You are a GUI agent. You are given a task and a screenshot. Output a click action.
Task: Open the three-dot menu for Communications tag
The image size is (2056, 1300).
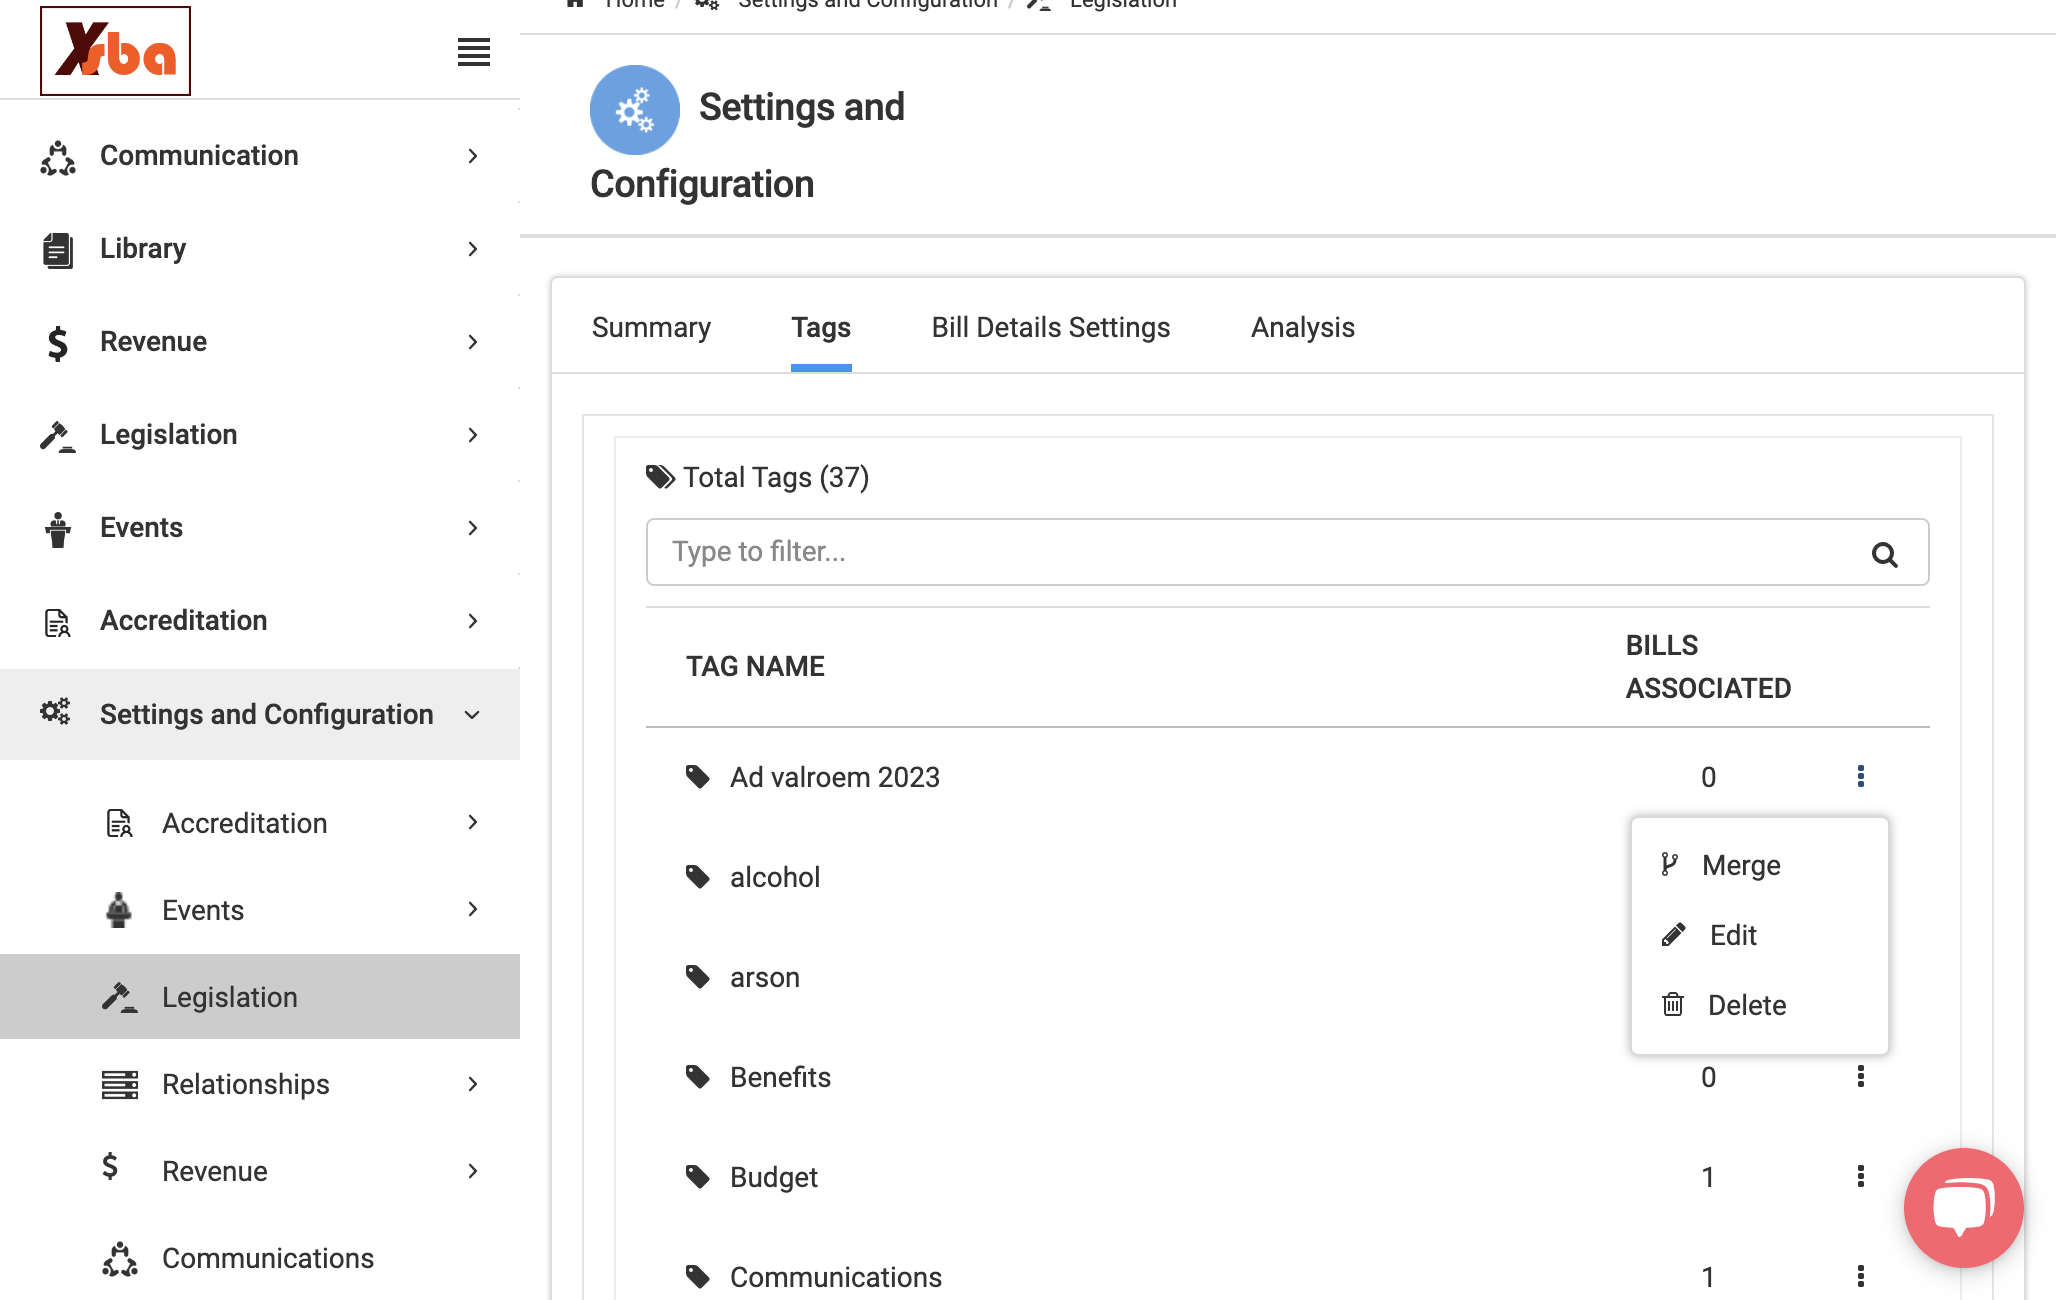click(1861, 1276)
